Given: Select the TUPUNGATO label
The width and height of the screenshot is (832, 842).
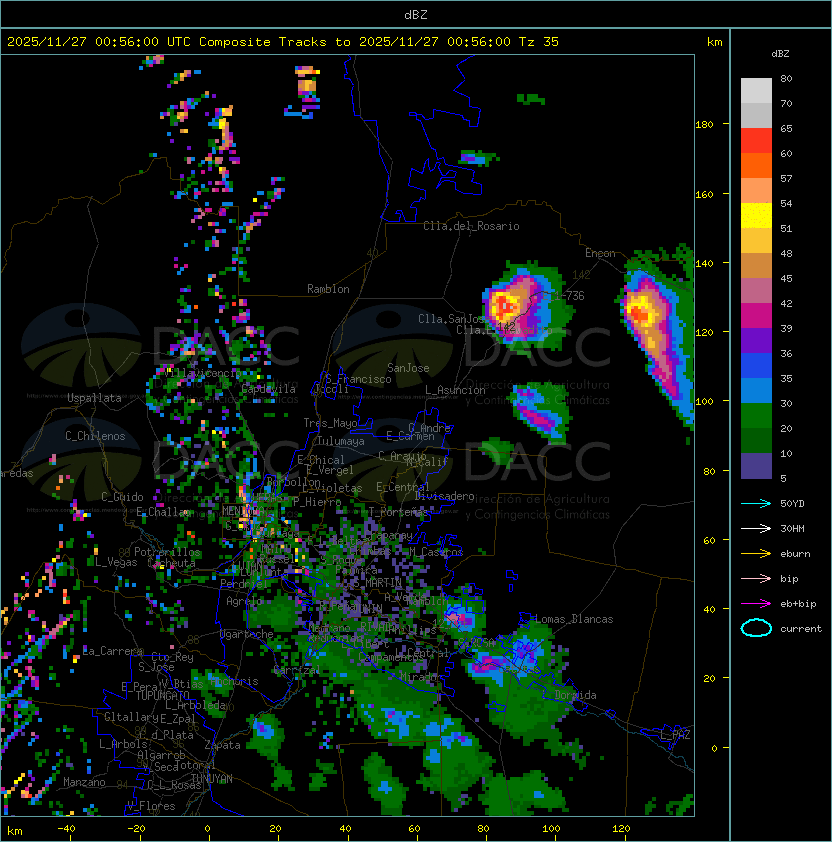Looking at the screenshot, I should coord(162,696).
